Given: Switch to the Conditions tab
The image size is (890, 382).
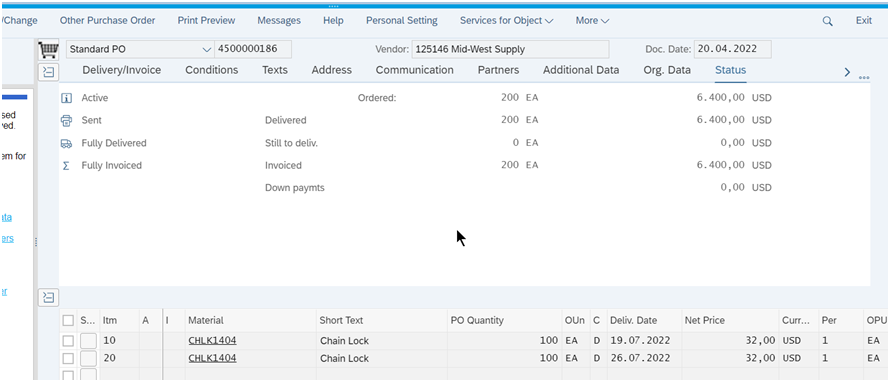Looking at the screenshot, I should click(212, 70).
